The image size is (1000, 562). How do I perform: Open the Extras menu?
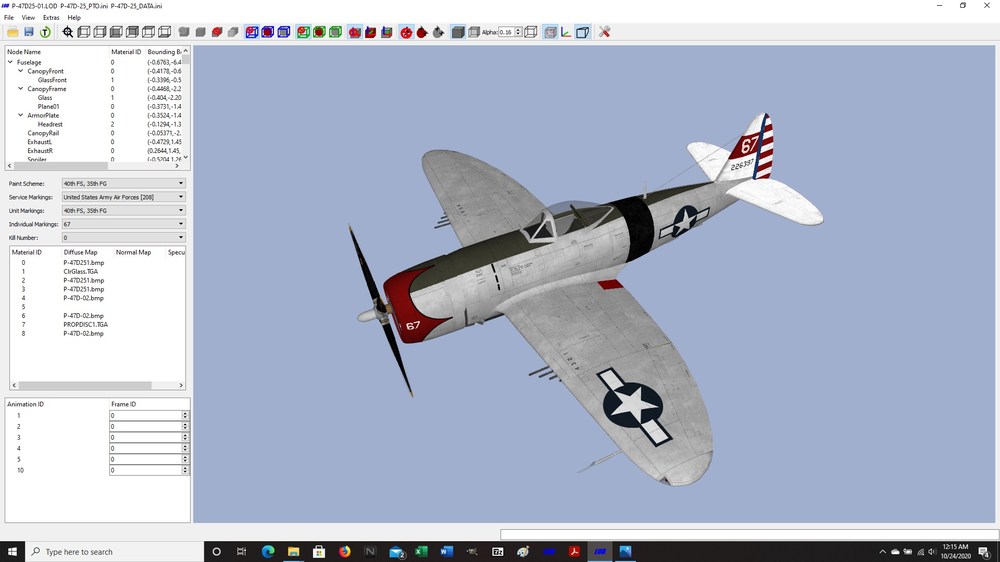[x=51, y=18]
